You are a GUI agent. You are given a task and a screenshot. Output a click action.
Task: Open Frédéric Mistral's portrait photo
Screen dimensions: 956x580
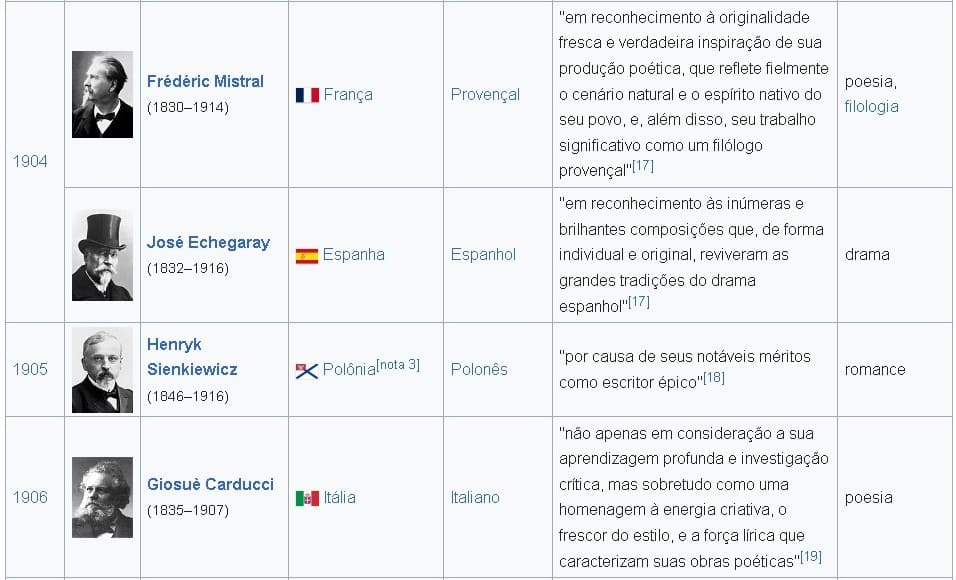click(102, 94)
